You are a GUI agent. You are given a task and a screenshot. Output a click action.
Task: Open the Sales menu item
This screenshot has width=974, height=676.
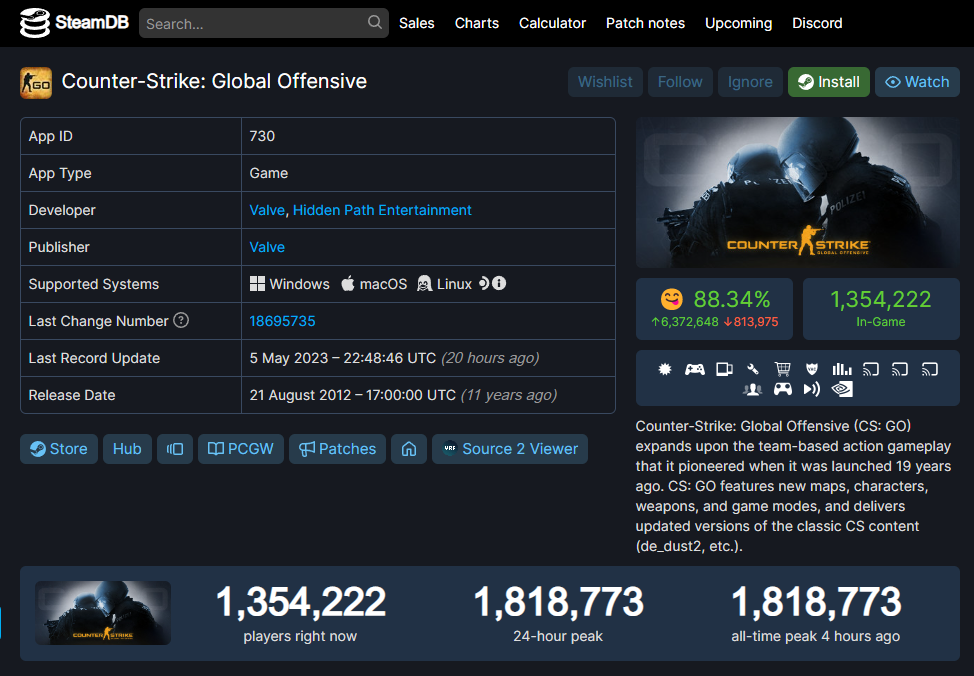417,23
